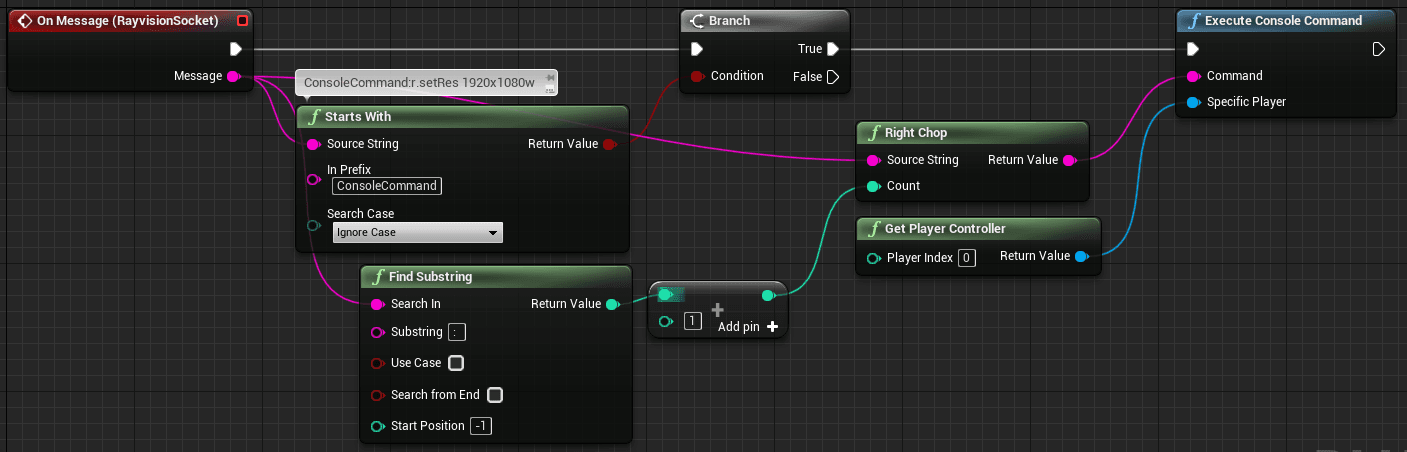Click the Message output pin on On Message
This screenshot has width=1407, height=452.
point(233,76)
